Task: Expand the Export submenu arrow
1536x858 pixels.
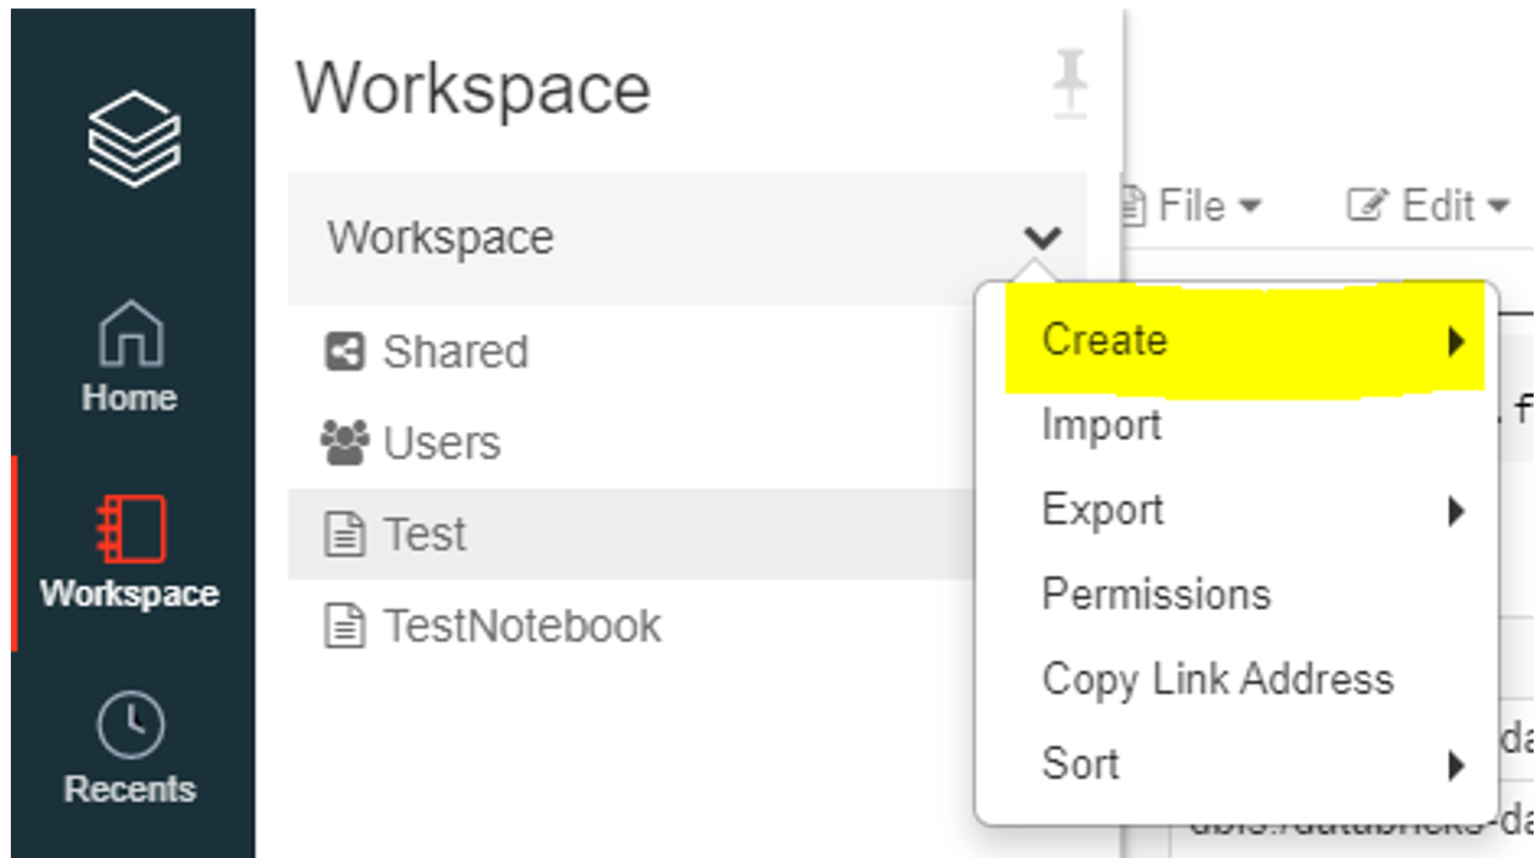Action: point(1456,511)
